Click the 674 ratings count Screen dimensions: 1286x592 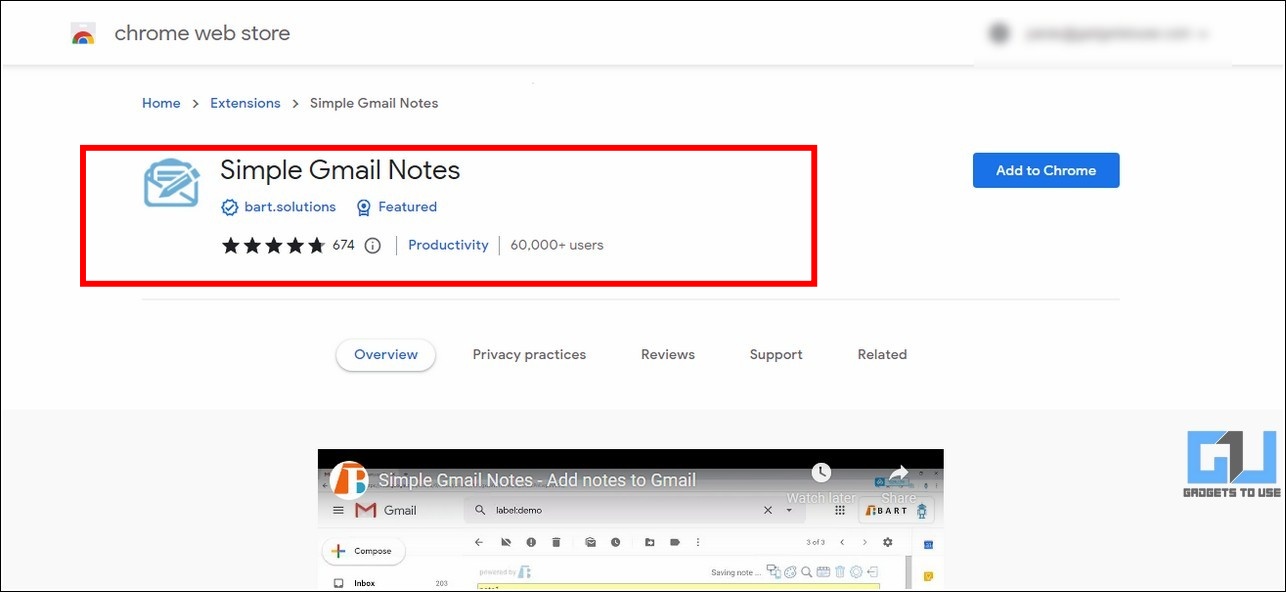point(343,245)
